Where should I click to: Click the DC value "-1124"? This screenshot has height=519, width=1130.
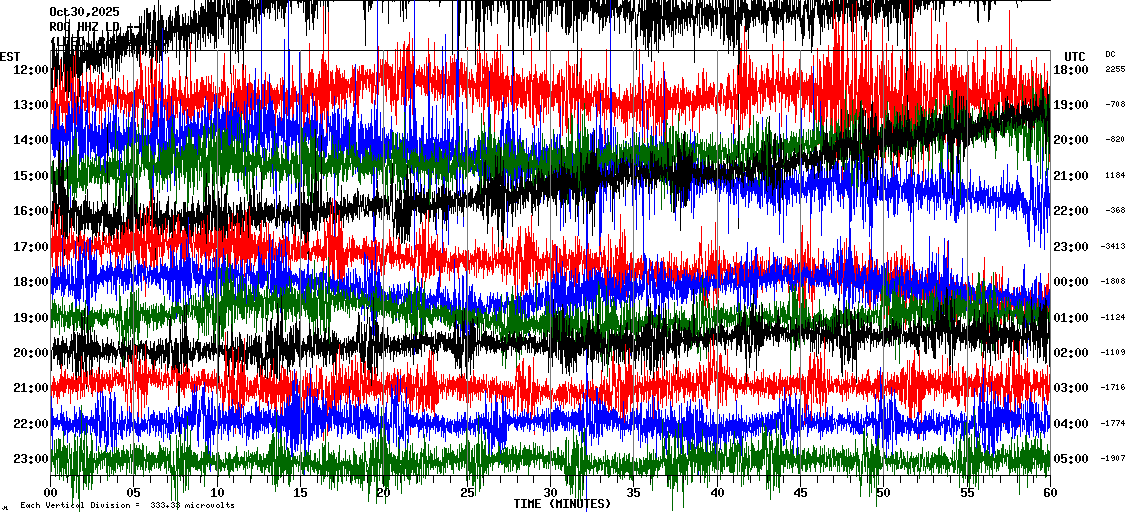1113,317
